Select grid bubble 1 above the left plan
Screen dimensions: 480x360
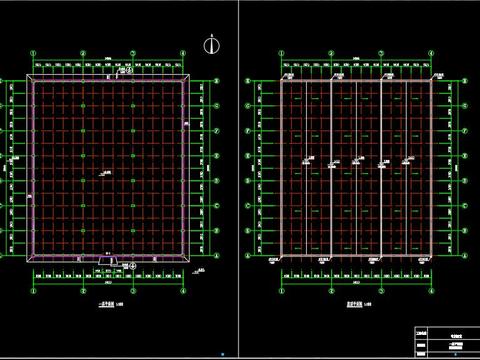(33, 53)
